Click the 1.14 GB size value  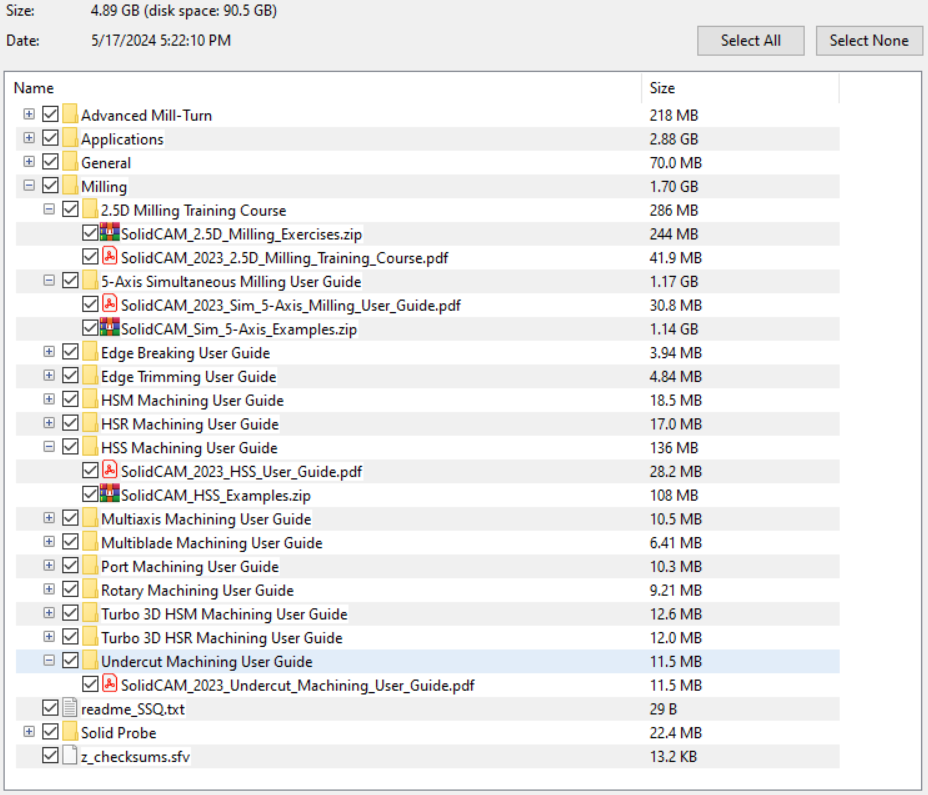[x=674, y=329]
